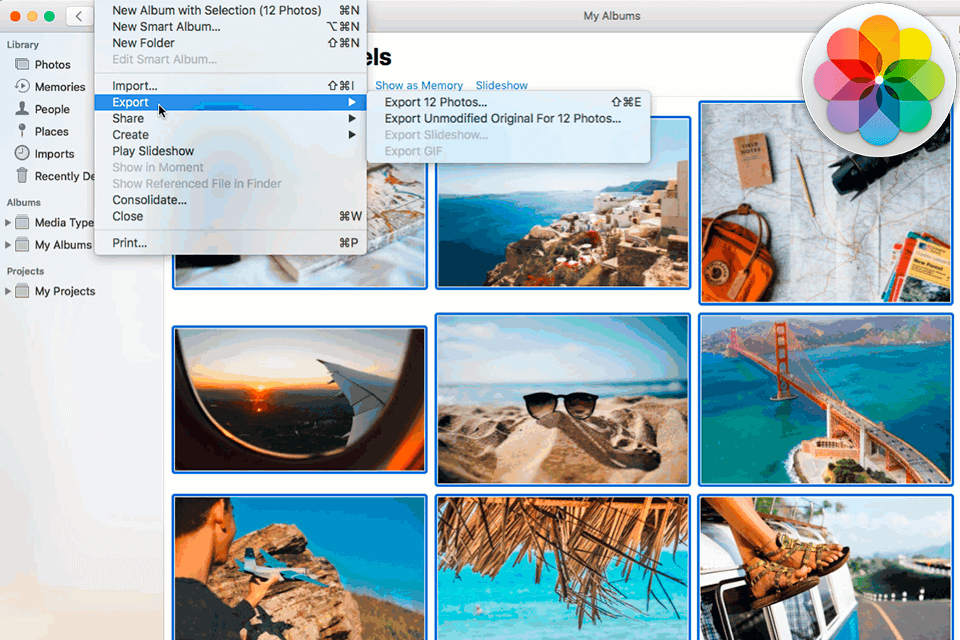Click the Imports label in sidebar

pyautogui.click(x=54, y=154)
